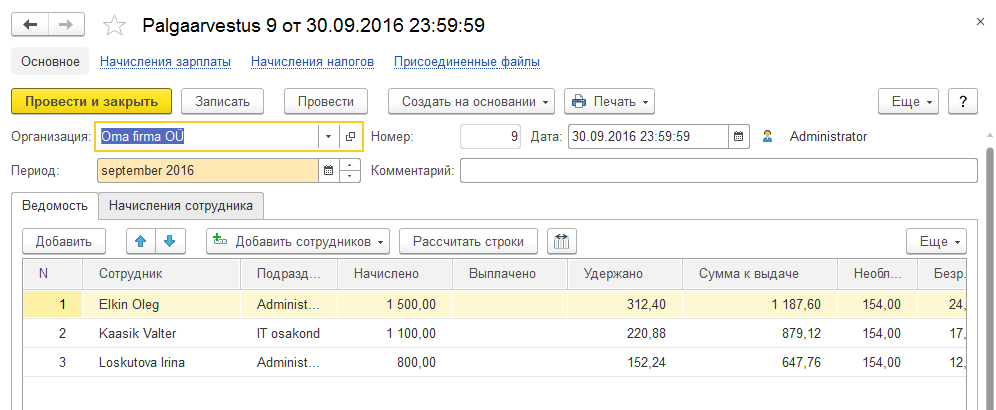Expand the Добавить сотрудников dropdown

(x=298, y=241)
